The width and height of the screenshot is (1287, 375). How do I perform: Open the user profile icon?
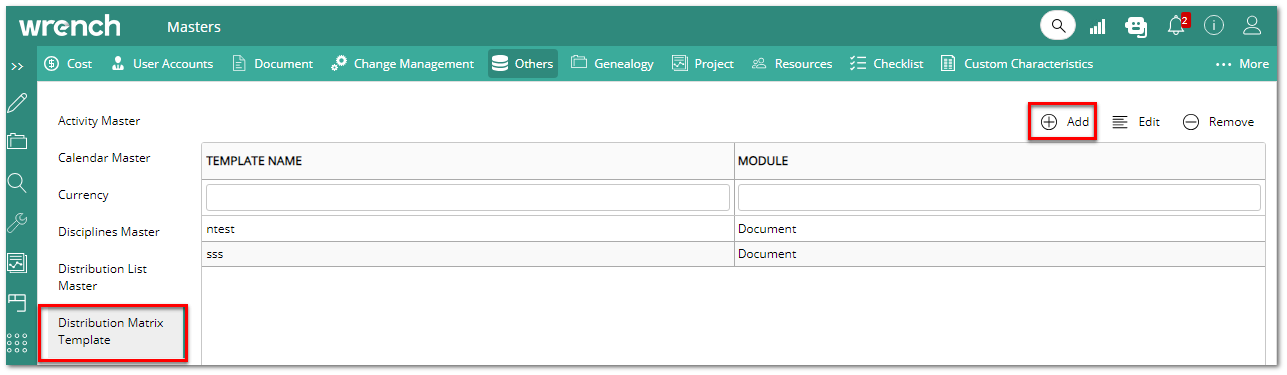coord(1252,26)
